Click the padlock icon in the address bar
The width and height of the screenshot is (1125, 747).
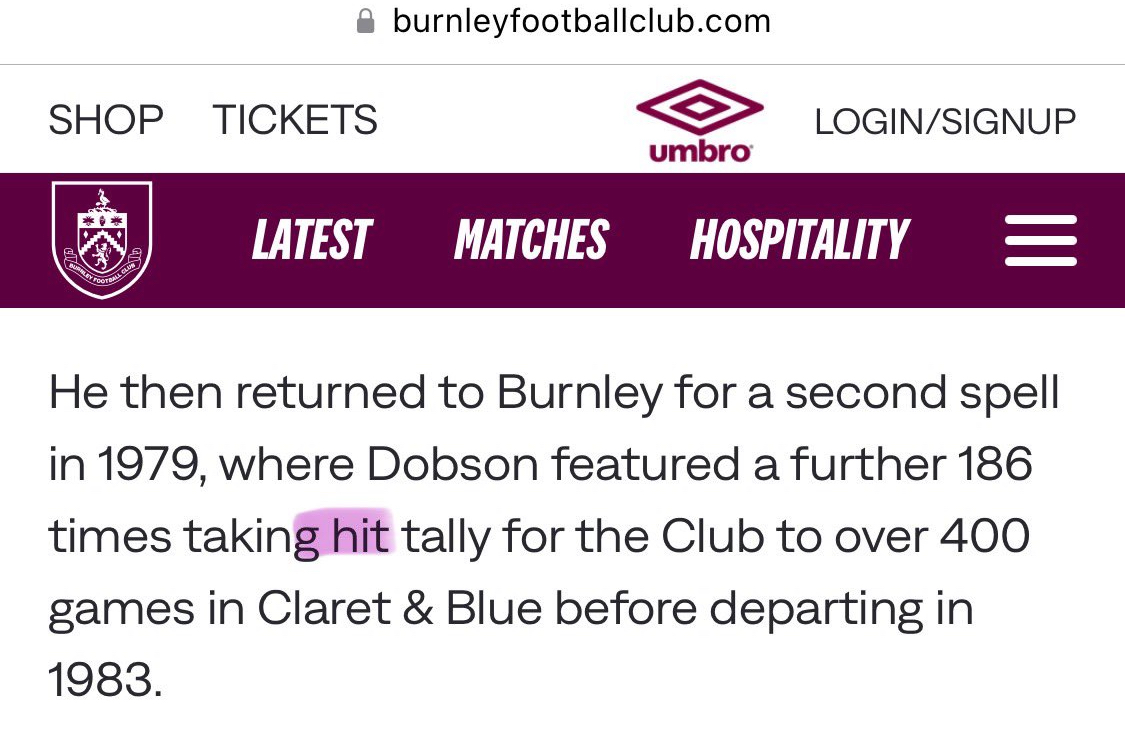coord(367,21)
